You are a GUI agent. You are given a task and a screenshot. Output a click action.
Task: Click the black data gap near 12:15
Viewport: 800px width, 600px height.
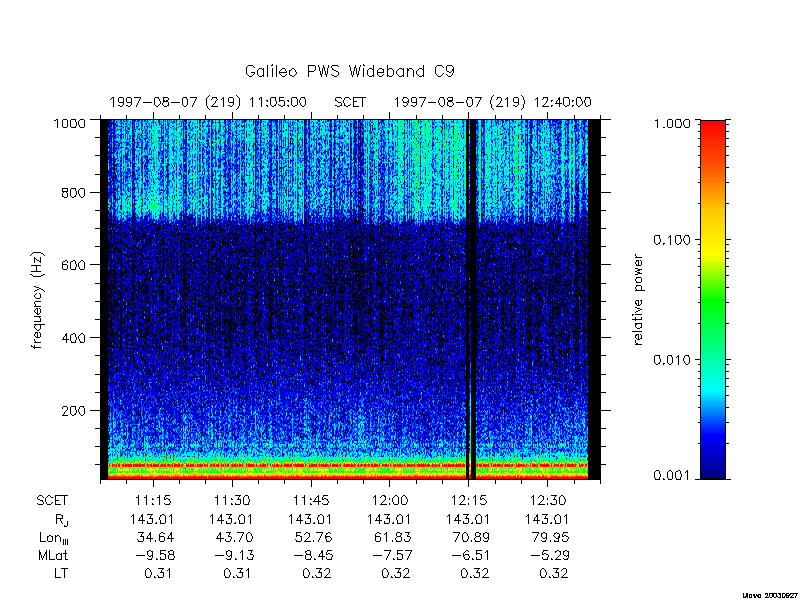click(x=472, y=300)
